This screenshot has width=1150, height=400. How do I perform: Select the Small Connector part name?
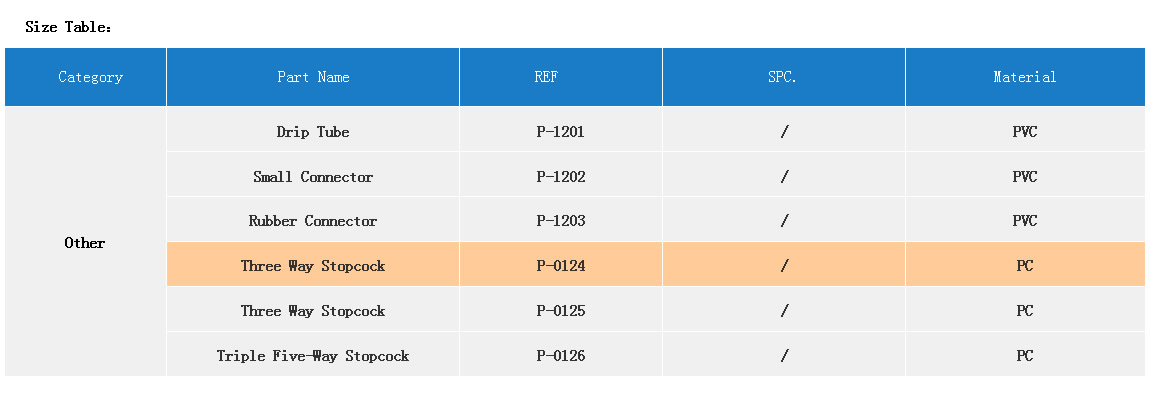tap(313, 177)
